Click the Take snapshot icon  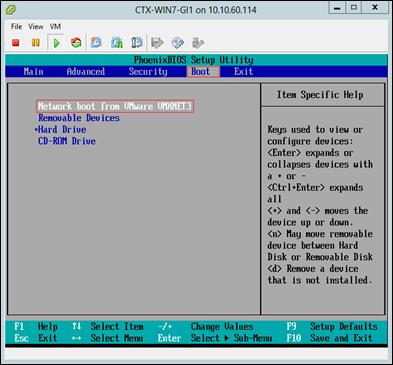point(96,43)
